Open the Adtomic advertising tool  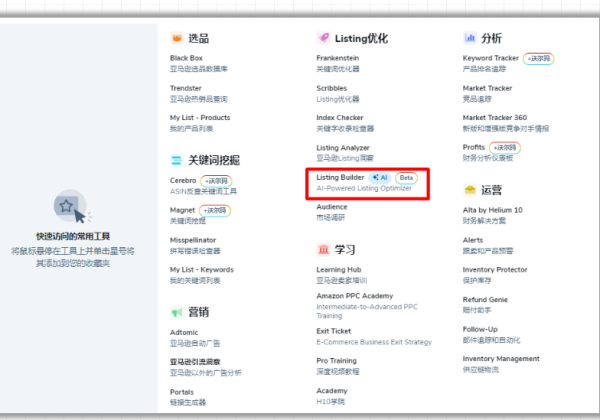[x=184, y=332]
